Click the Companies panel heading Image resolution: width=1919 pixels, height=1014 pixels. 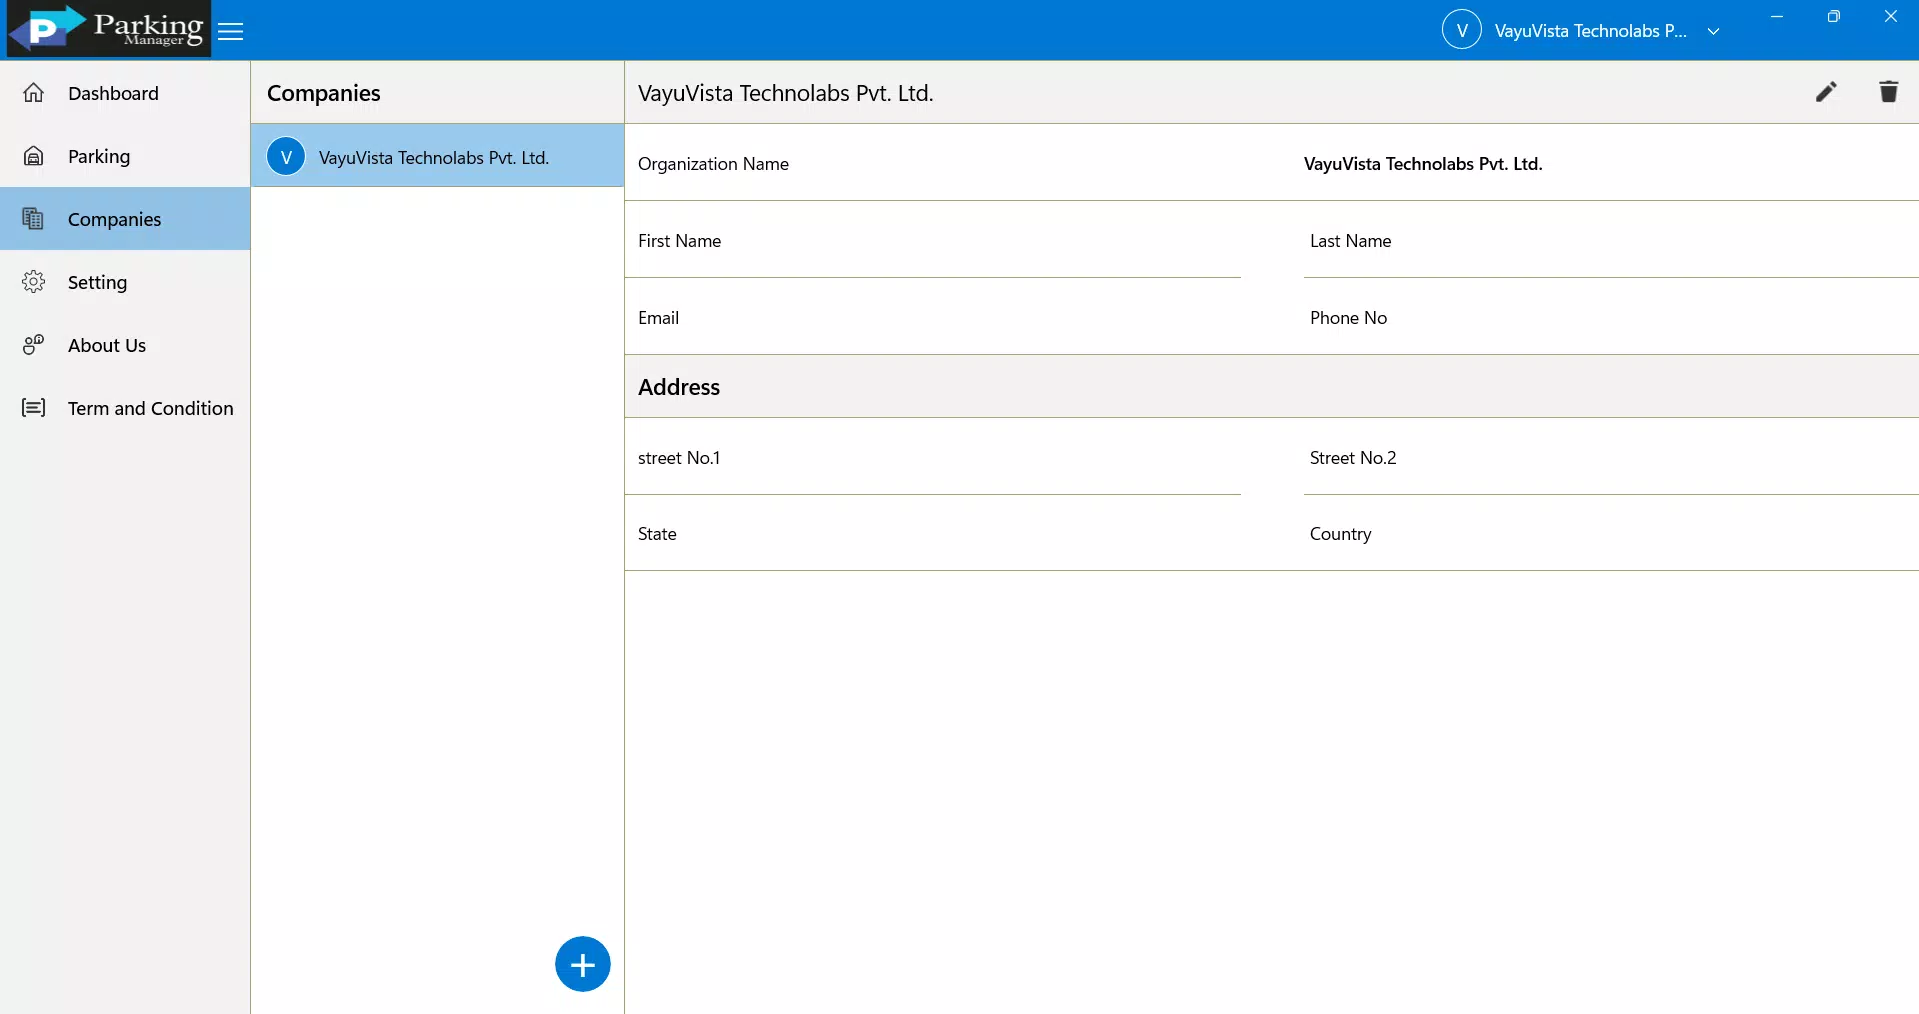click(x=324, y=93)
